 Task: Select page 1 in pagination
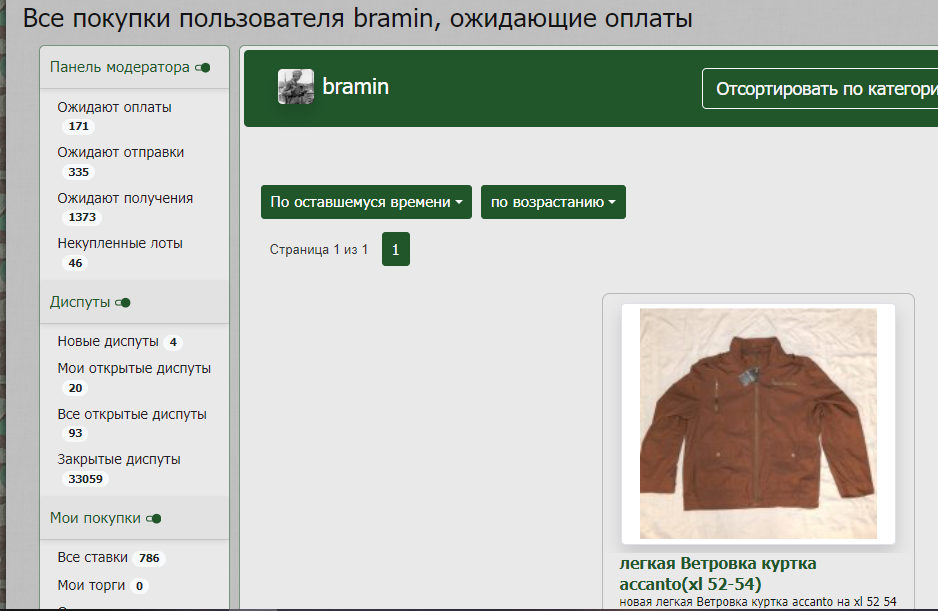pyautogui.click(x=395, y=250)
